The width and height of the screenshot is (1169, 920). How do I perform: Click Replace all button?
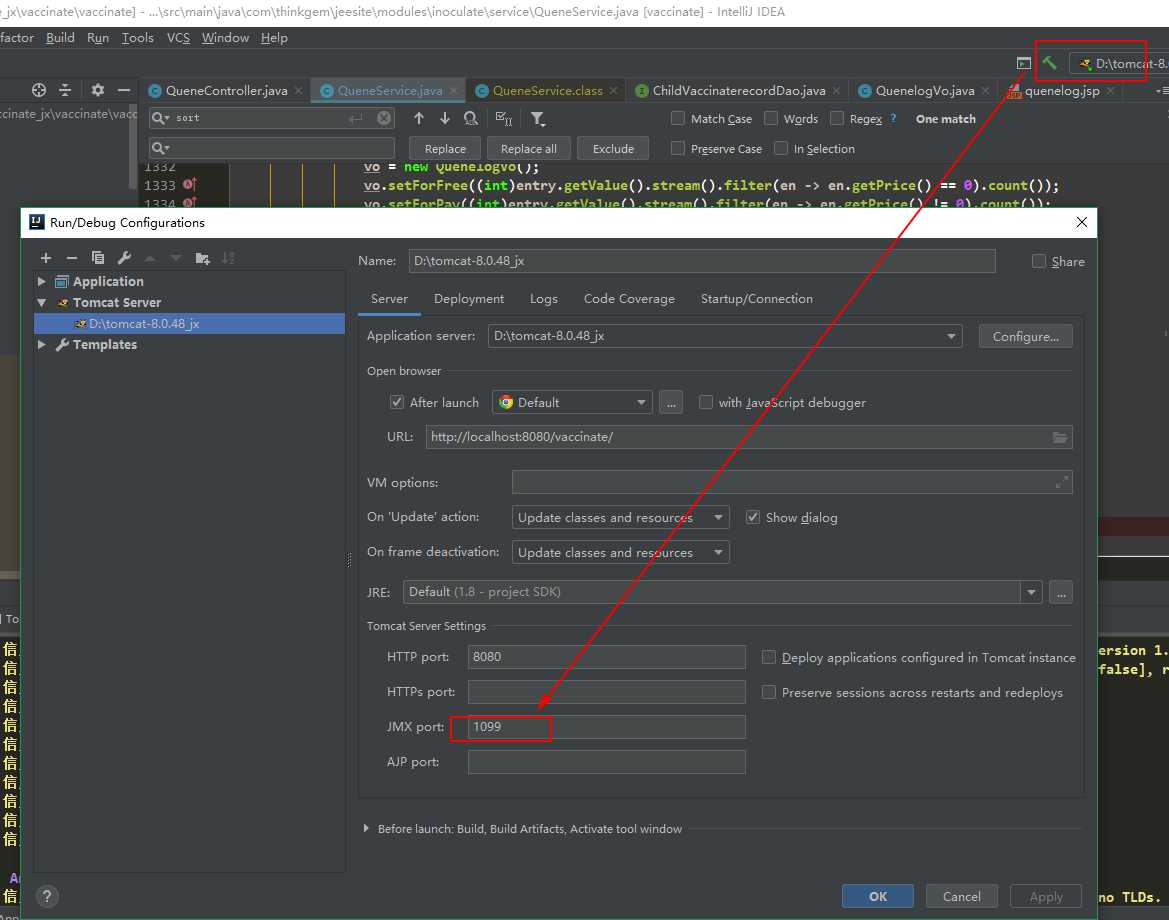(529, 148)
